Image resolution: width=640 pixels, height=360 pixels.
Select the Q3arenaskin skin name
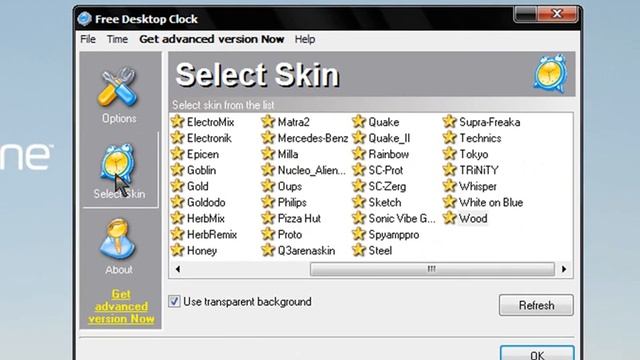pos(306,251)
